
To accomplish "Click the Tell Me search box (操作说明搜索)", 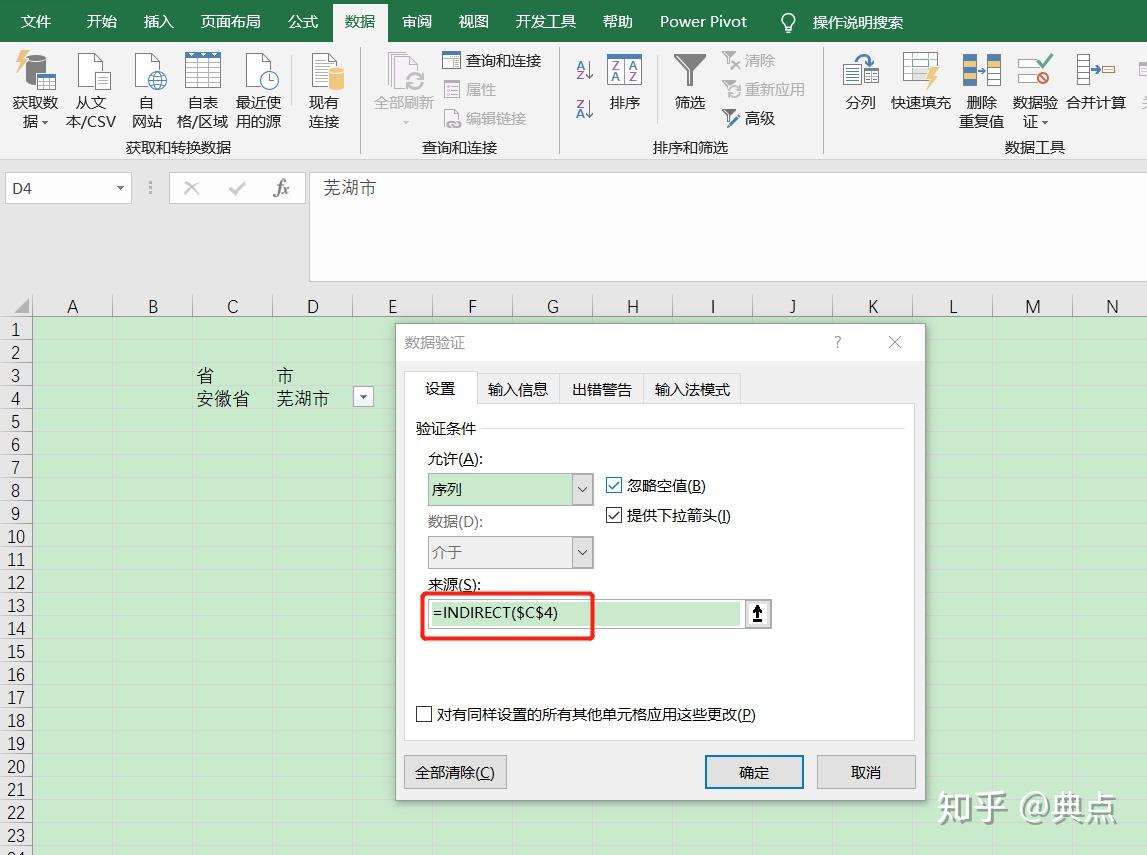I will coord(857,23).
